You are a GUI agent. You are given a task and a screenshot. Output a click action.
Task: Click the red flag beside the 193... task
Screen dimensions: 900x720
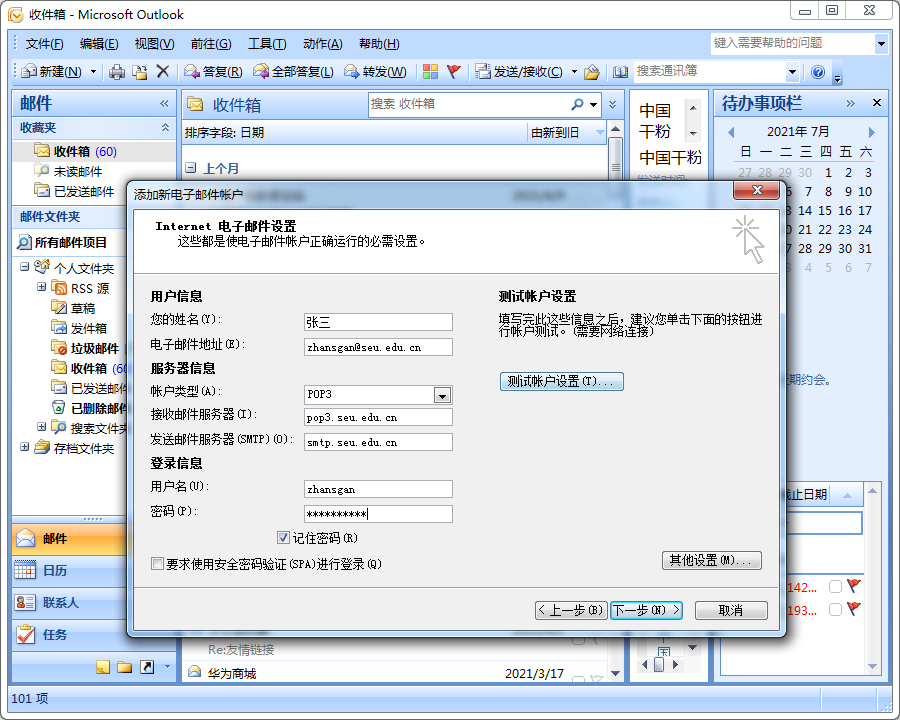854,609
